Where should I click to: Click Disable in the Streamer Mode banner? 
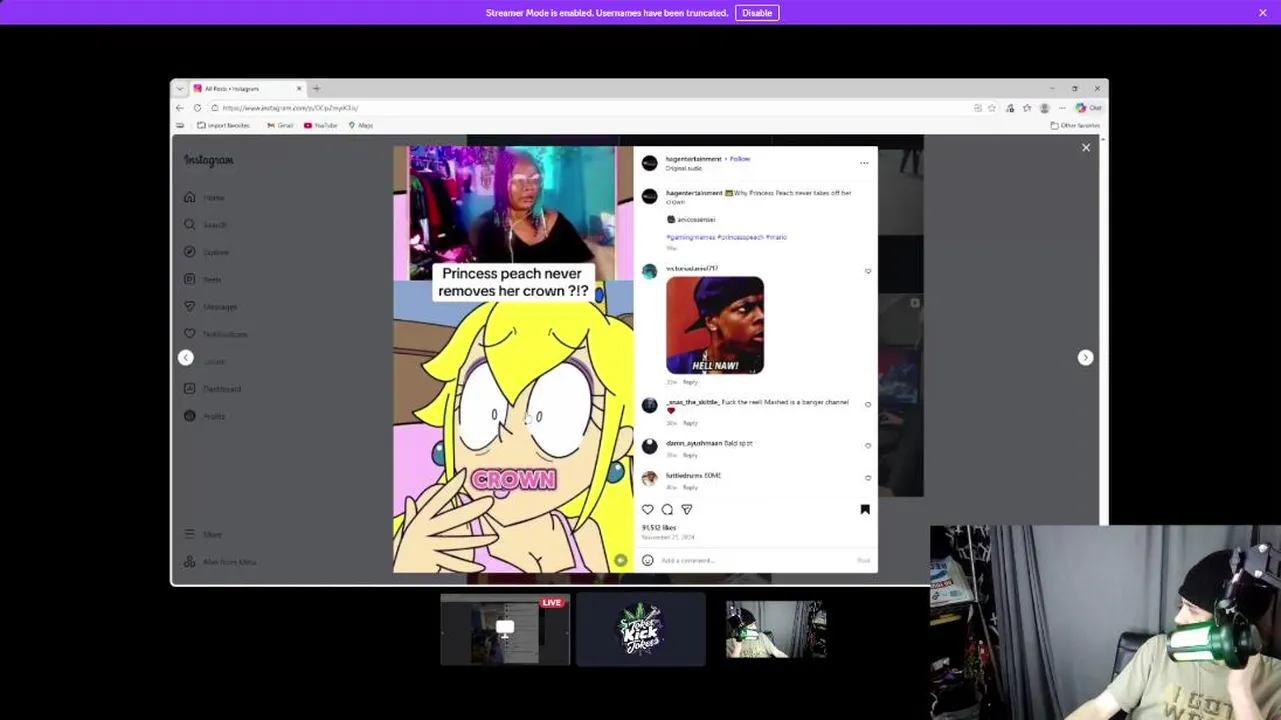click(x=757, y=13)
